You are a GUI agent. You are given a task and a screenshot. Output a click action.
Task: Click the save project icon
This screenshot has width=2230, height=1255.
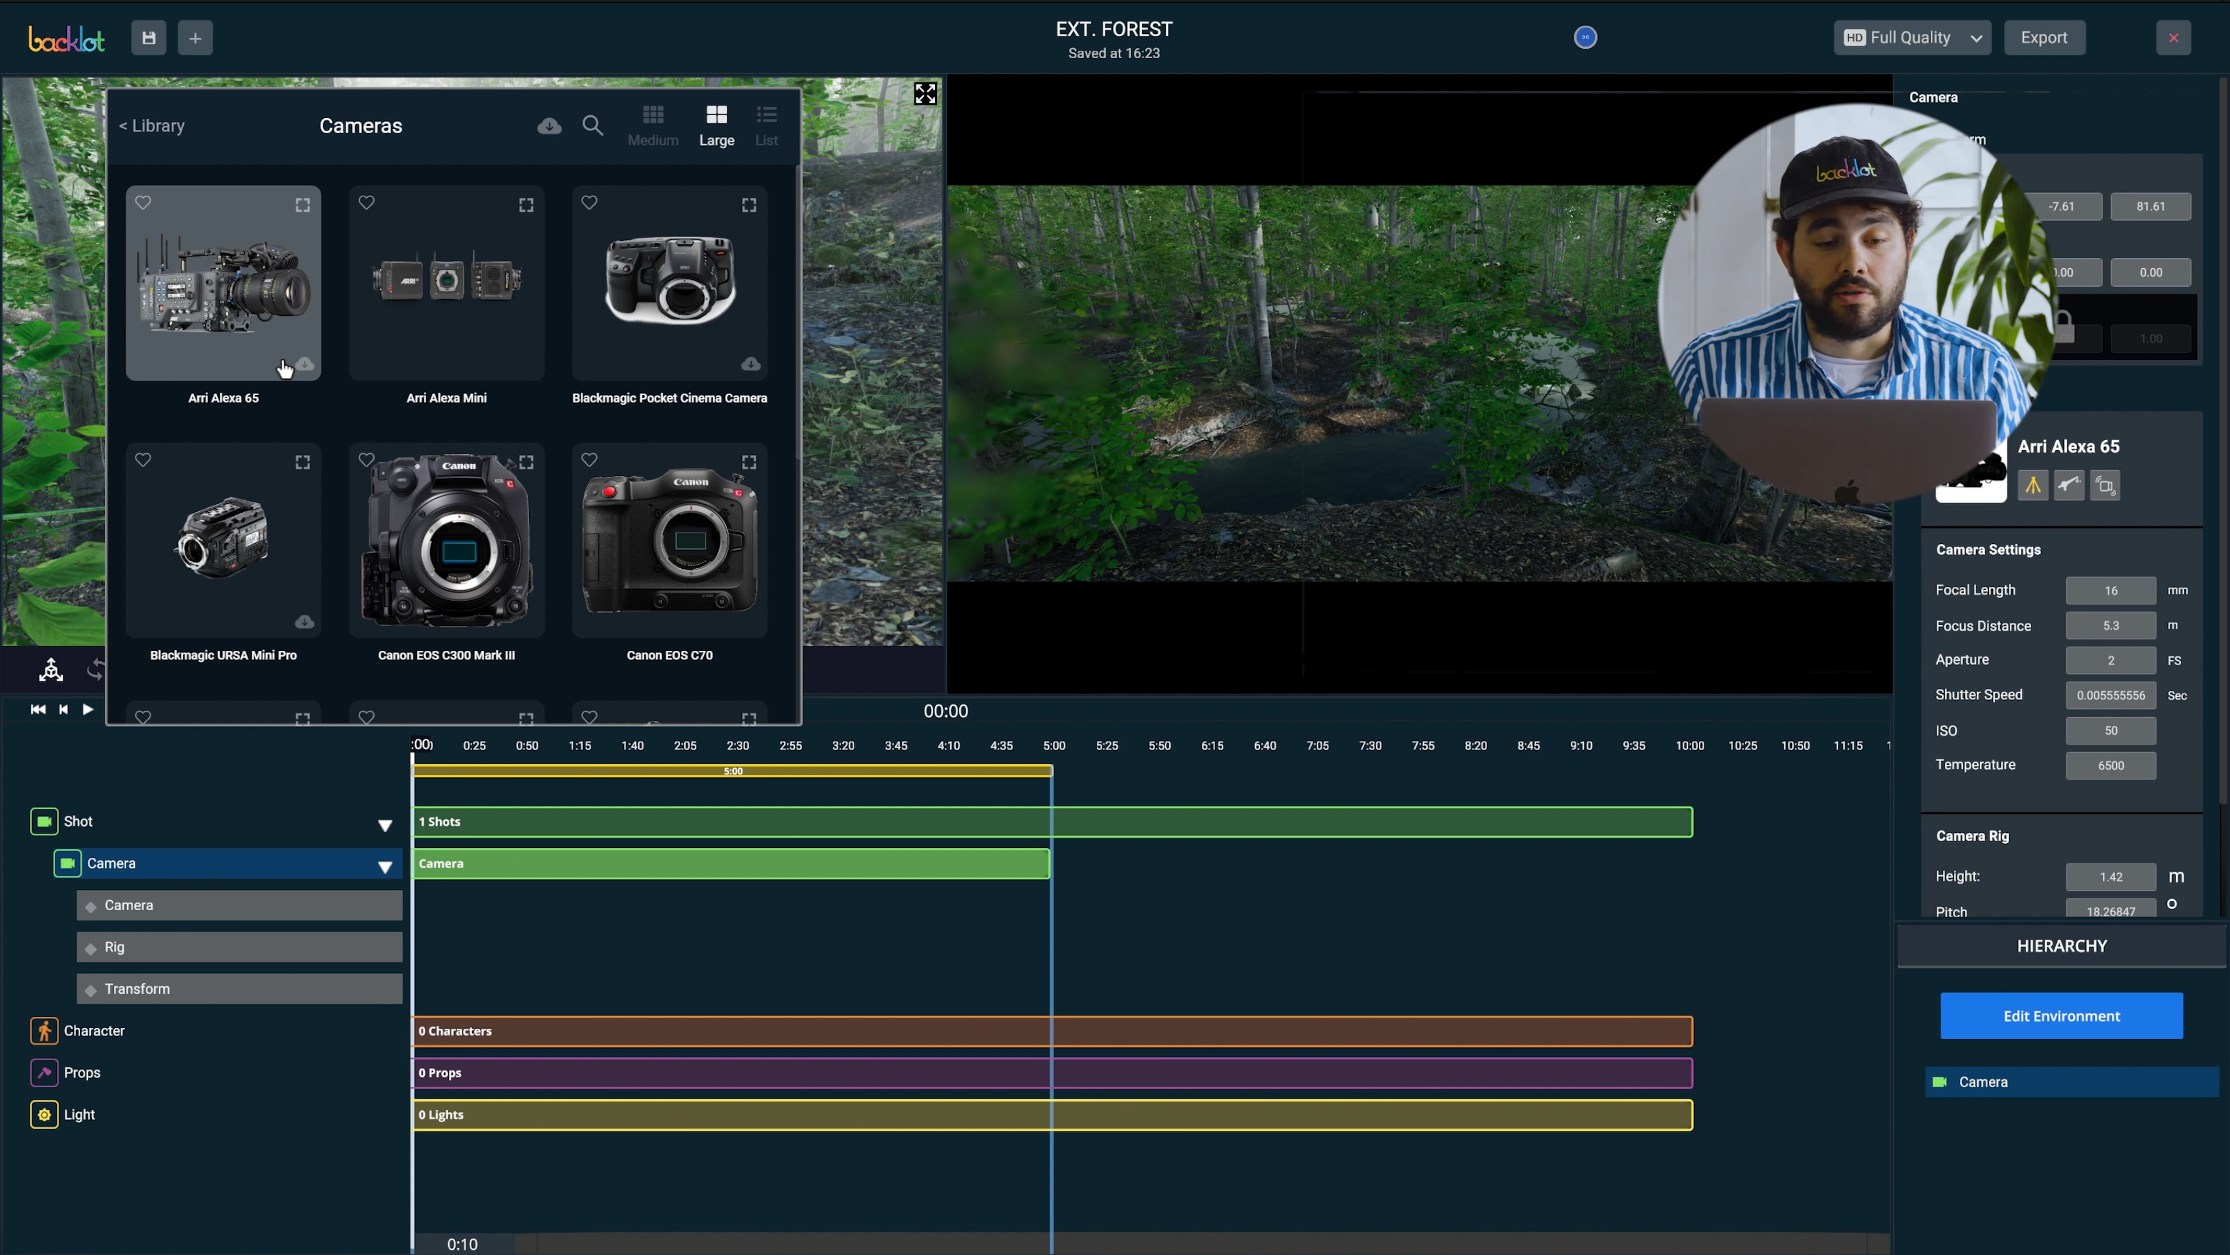(148, 38)
